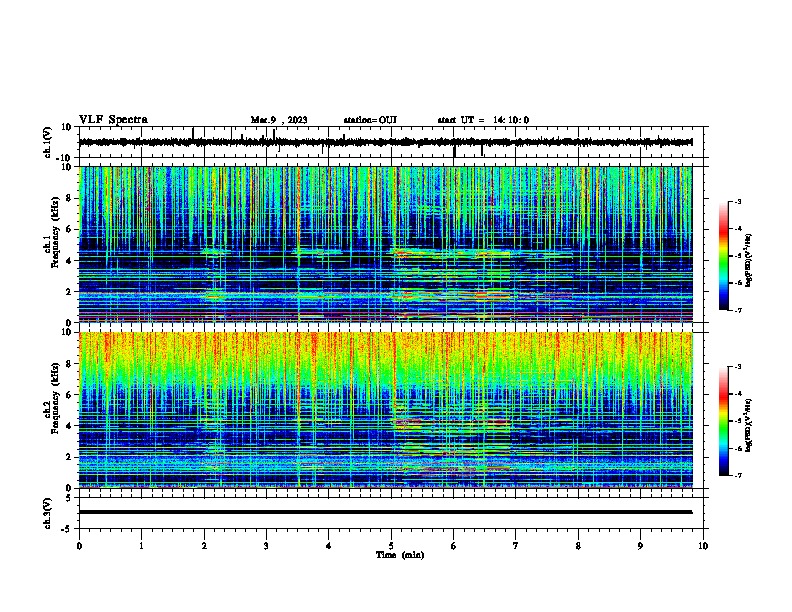Click the "-10" tick on ch.1(V) axis
The height and width of the screenshot is (612, 792).
(x=64, y=158)
